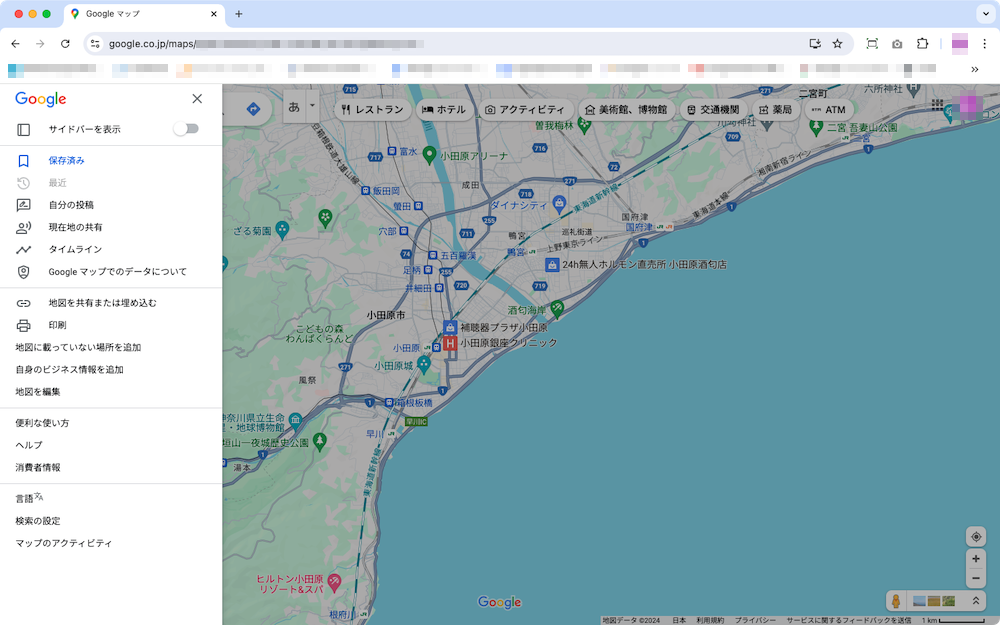Filter map by ホテル
The image size is (1000, 625).
[x=444, y=110]
